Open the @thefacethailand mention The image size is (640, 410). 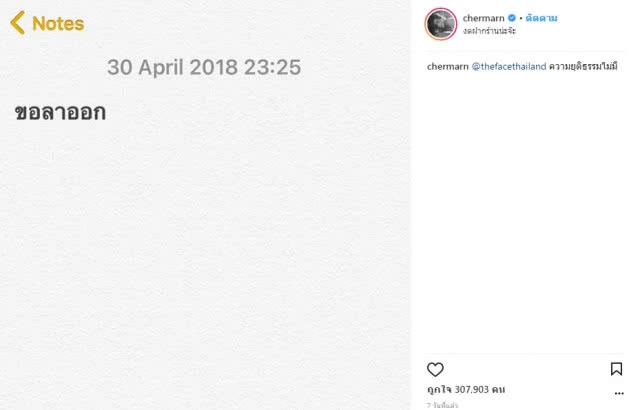pyautogui.click(x=508, y=67)
